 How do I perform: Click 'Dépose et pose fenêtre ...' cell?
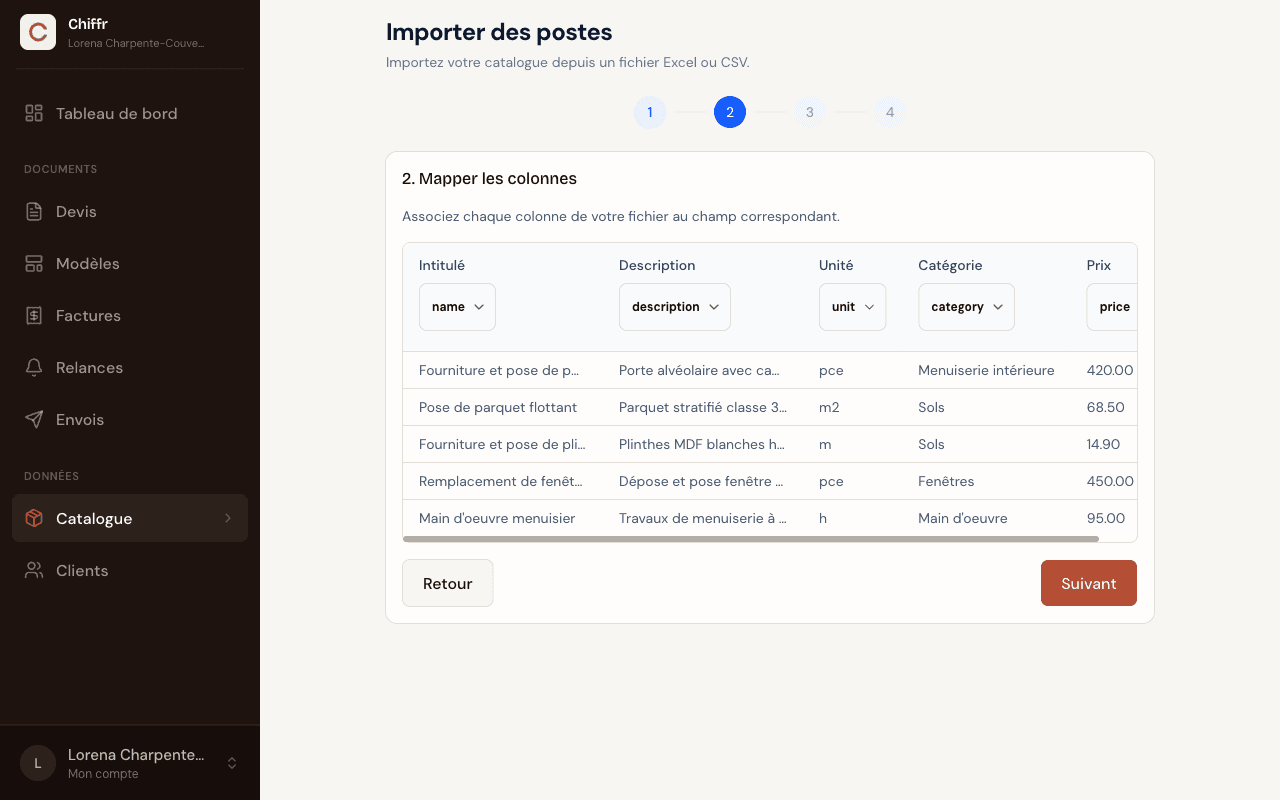pos(701,481)
